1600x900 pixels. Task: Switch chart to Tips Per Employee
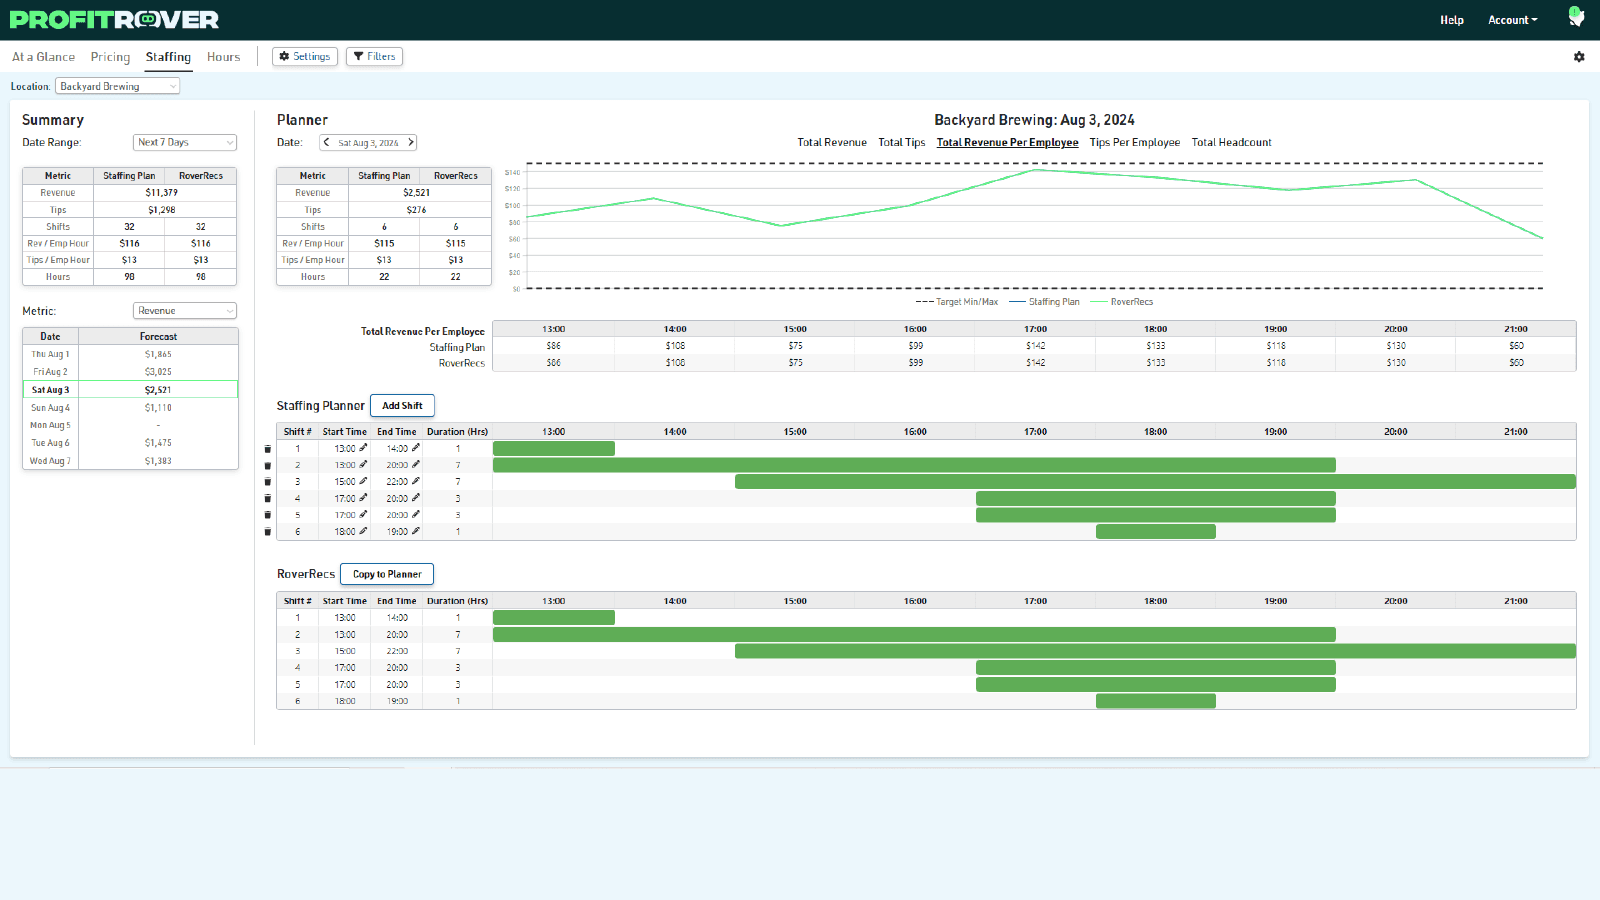(1134, 143)
